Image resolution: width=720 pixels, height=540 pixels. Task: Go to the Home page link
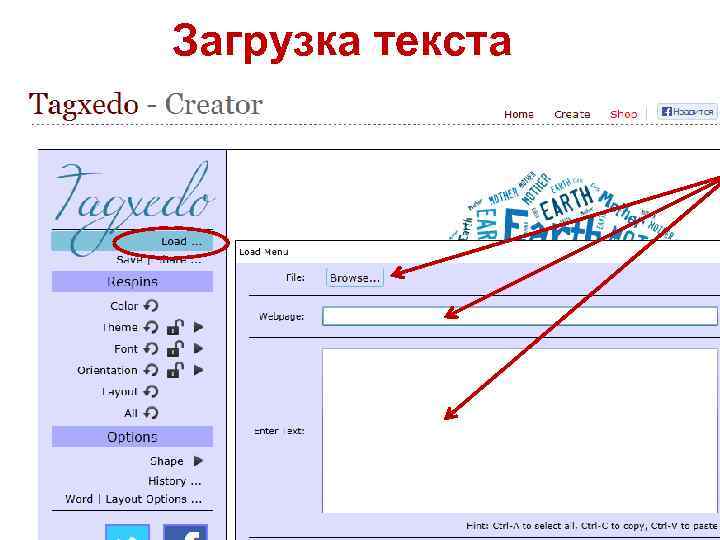tap(519, 114)
